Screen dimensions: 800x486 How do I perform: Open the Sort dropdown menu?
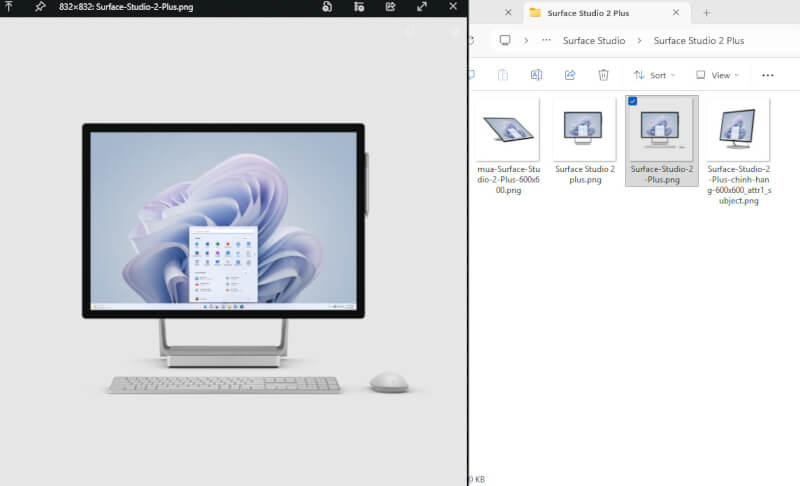[654, 75]
